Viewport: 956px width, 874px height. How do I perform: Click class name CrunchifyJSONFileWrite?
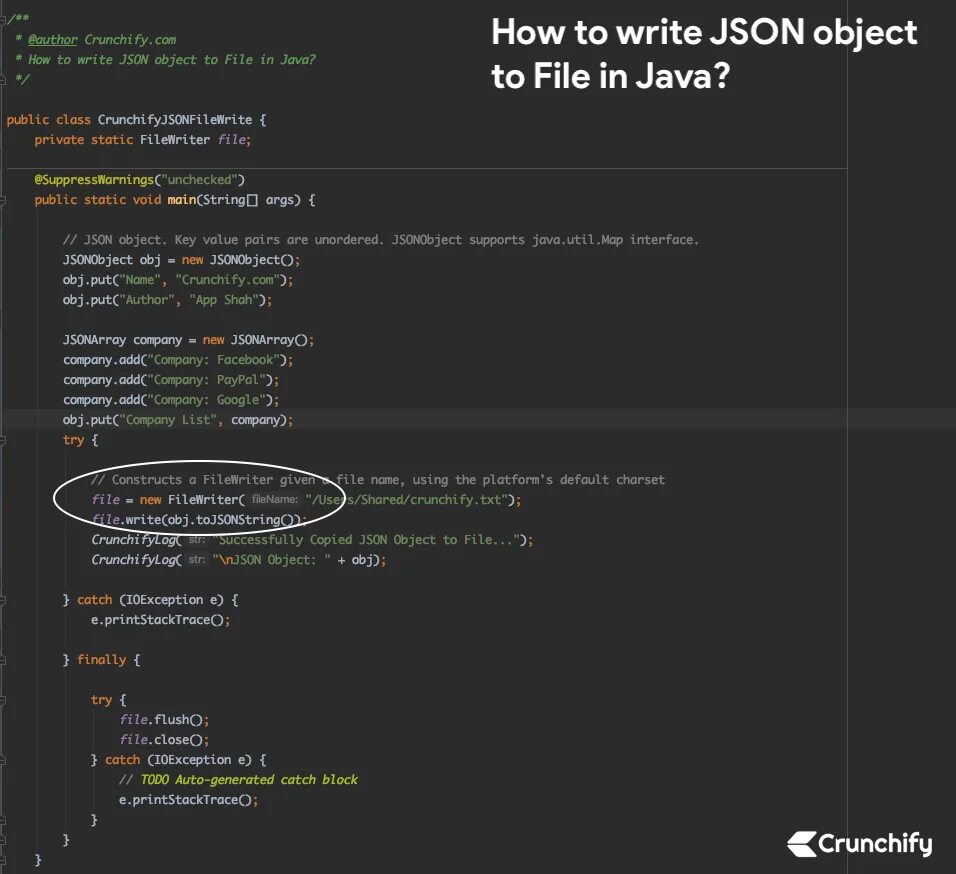click(174, 119)
